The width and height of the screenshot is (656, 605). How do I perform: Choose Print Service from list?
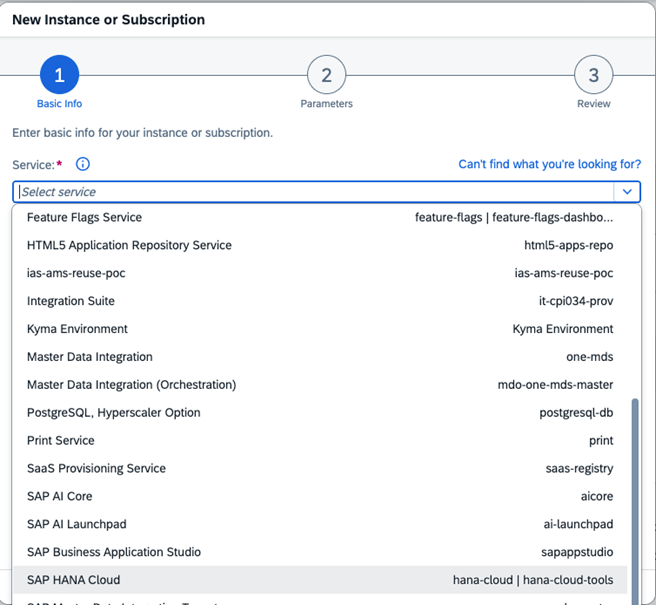click(61, 441)
